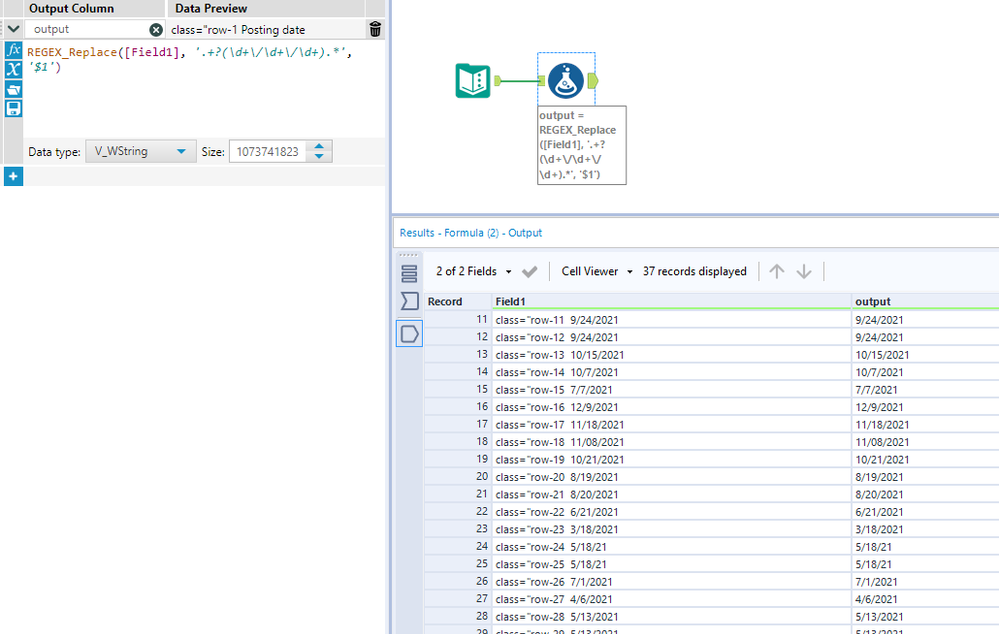Select output cell 10/7/2021
The height and width of the screenshot is (634, 999).
[925, 372]
